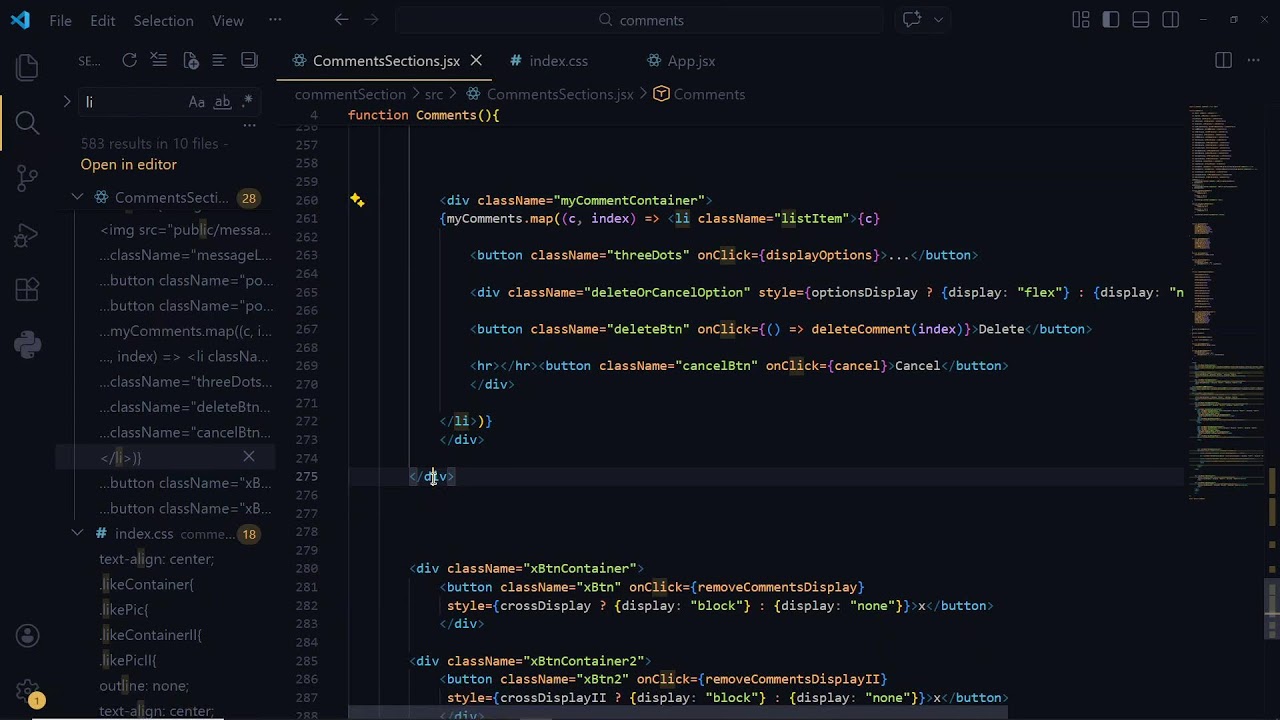Go back with the navigation arrow
Viewport: 1280px width, 720px height.
point(341,19)
